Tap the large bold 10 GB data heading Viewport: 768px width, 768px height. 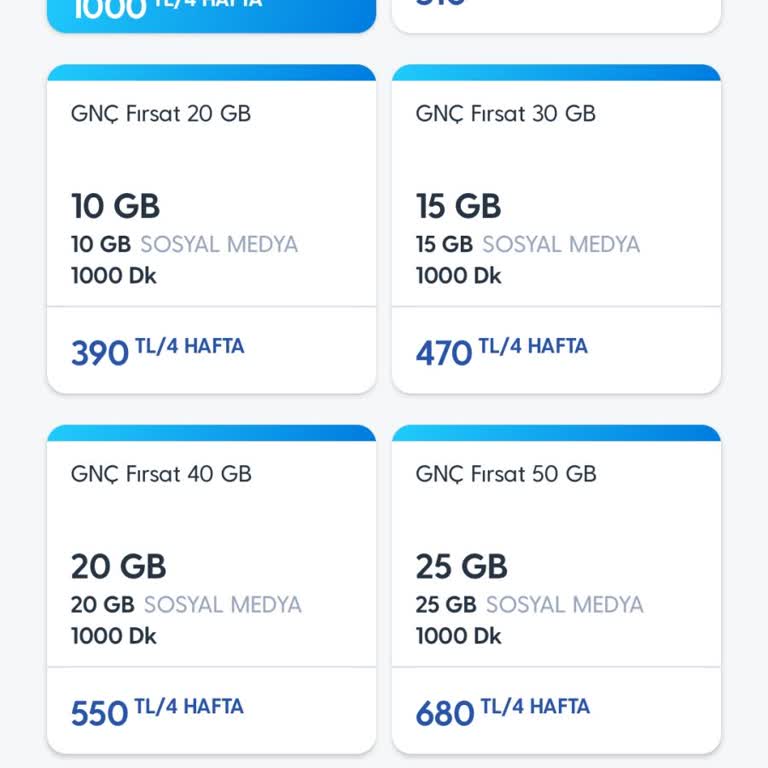(x=115, y=206)
